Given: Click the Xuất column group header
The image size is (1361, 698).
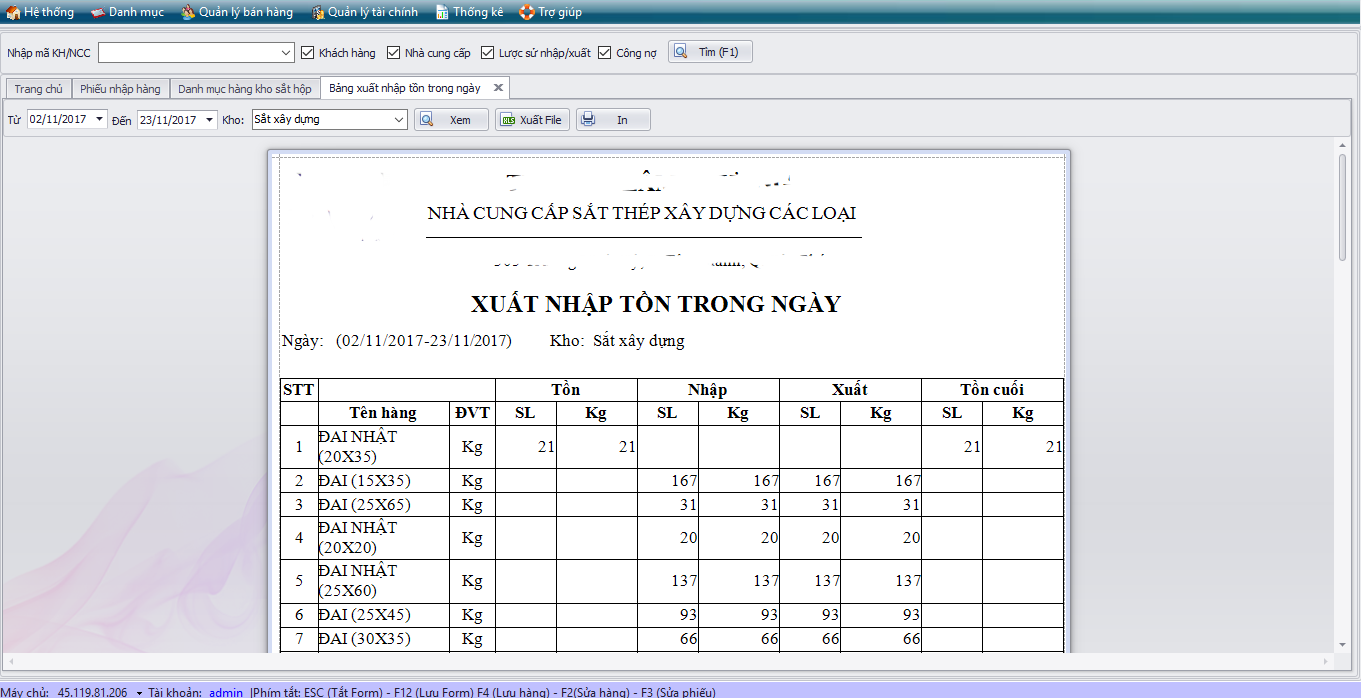Looking at the screenshot, I should [x=850, y=390].
